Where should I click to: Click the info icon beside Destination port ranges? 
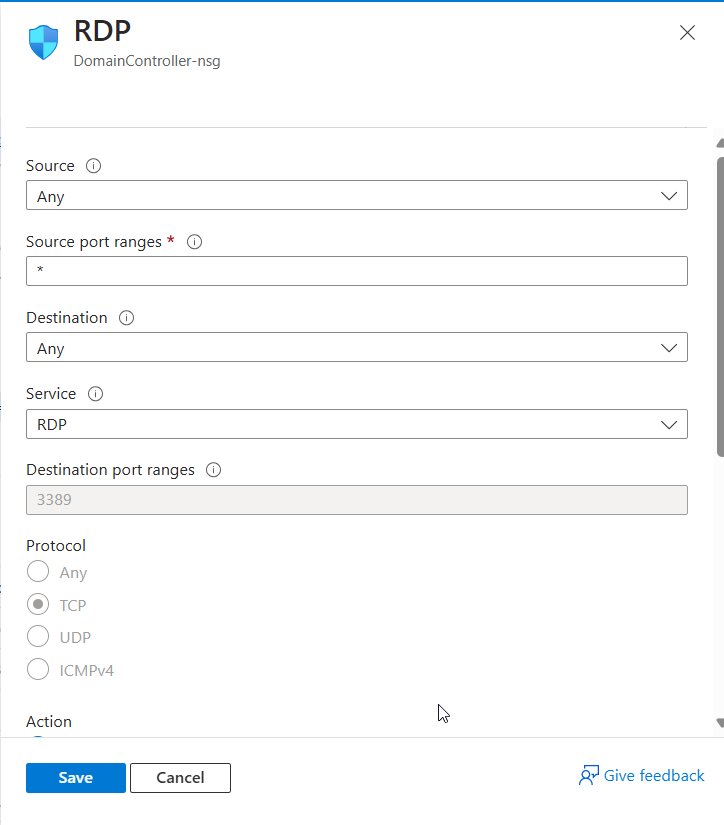click(213, 470)
